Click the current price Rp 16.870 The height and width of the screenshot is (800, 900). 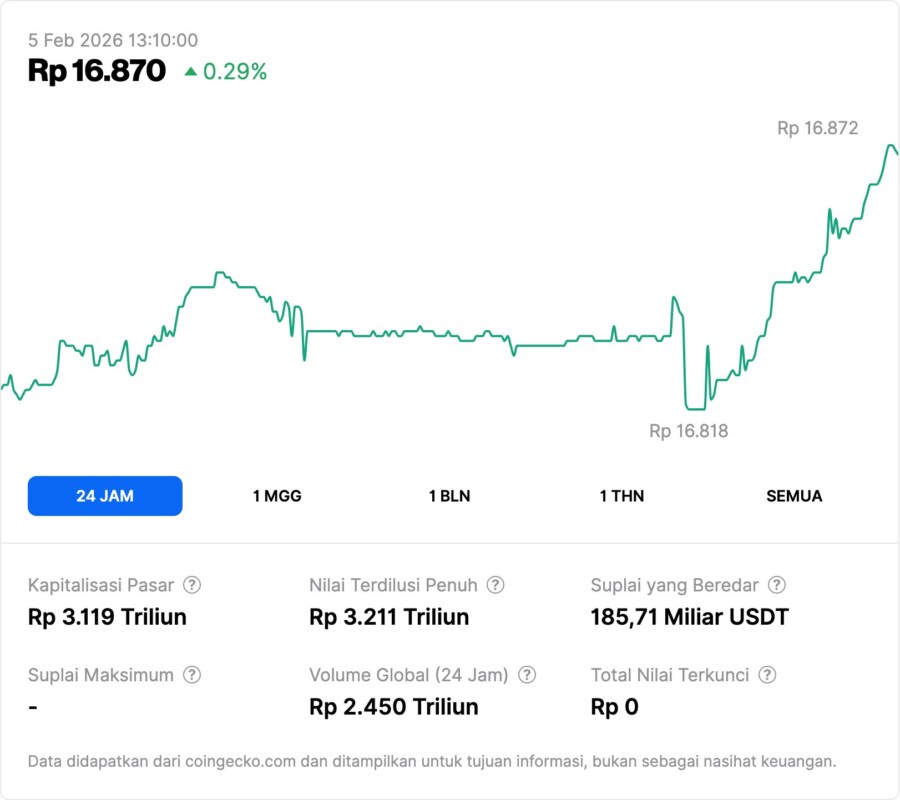96,71
